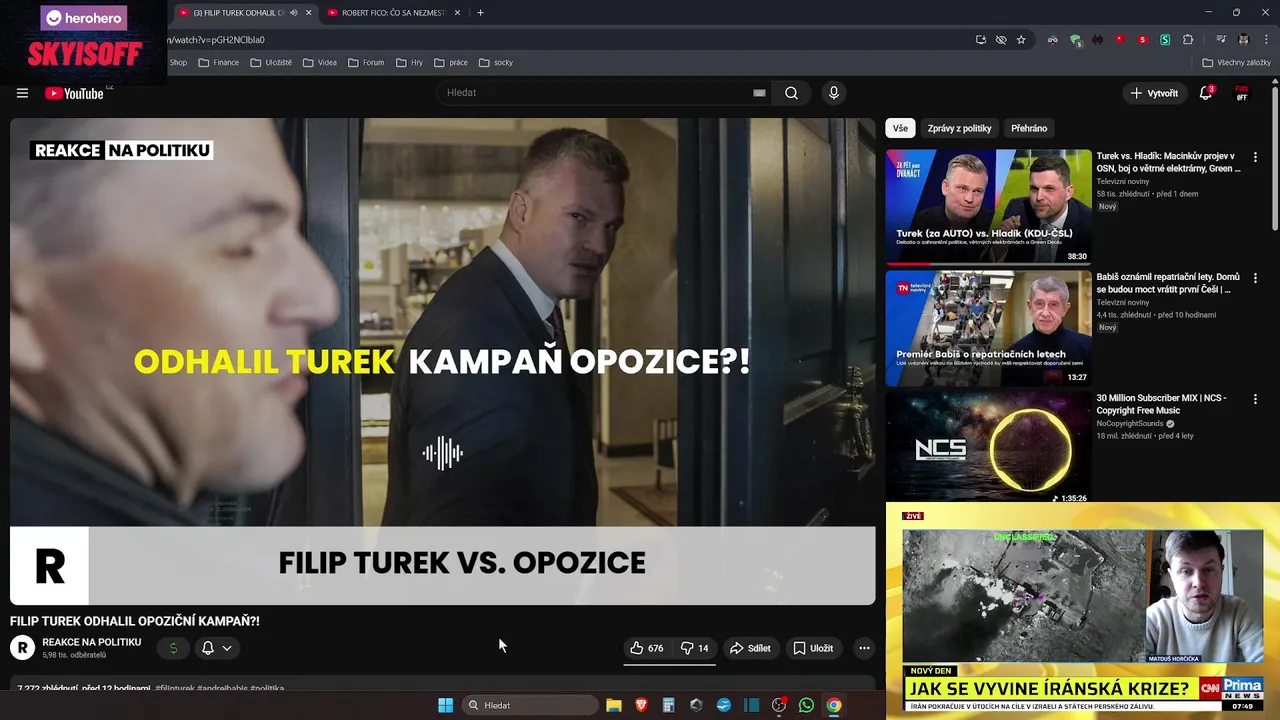This screenshot has height=720, width=1280.
Task: Open the green S extension icon
Action: point(1165,40)
